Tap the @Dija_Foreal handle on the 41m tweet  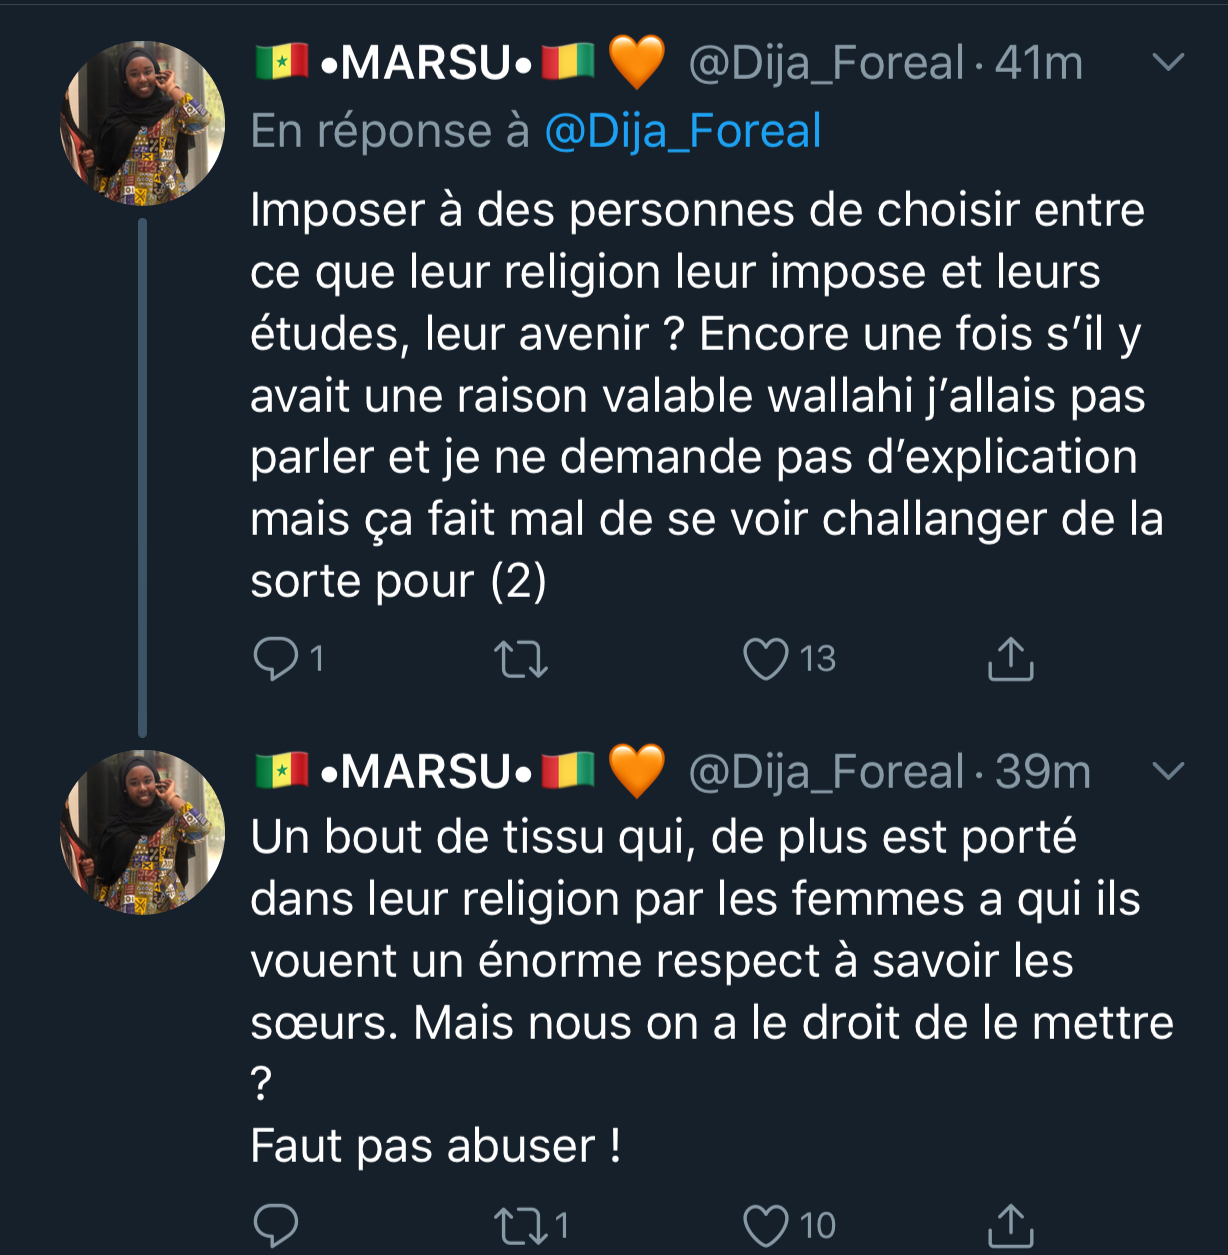point(826,64)
